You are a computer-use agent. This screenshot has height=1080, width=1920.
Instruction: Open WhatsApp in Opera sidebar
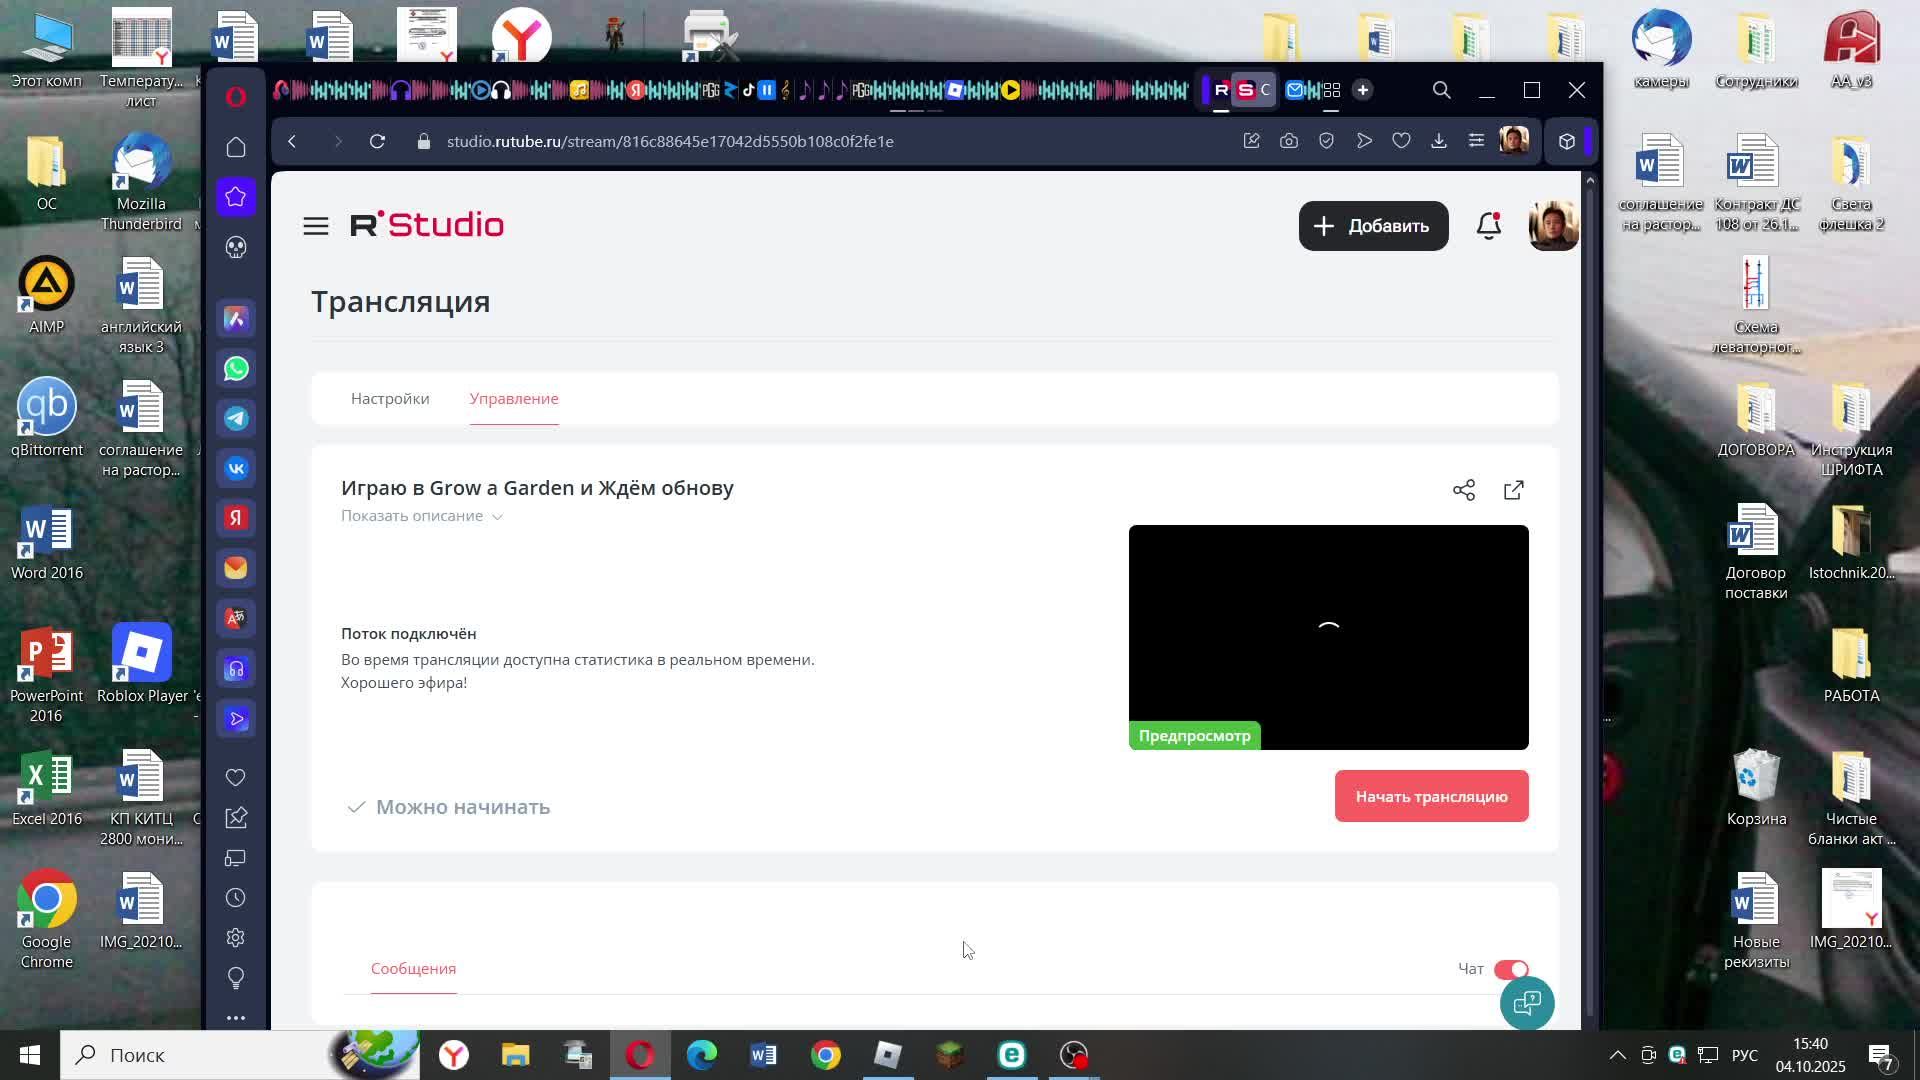(236, 369)
